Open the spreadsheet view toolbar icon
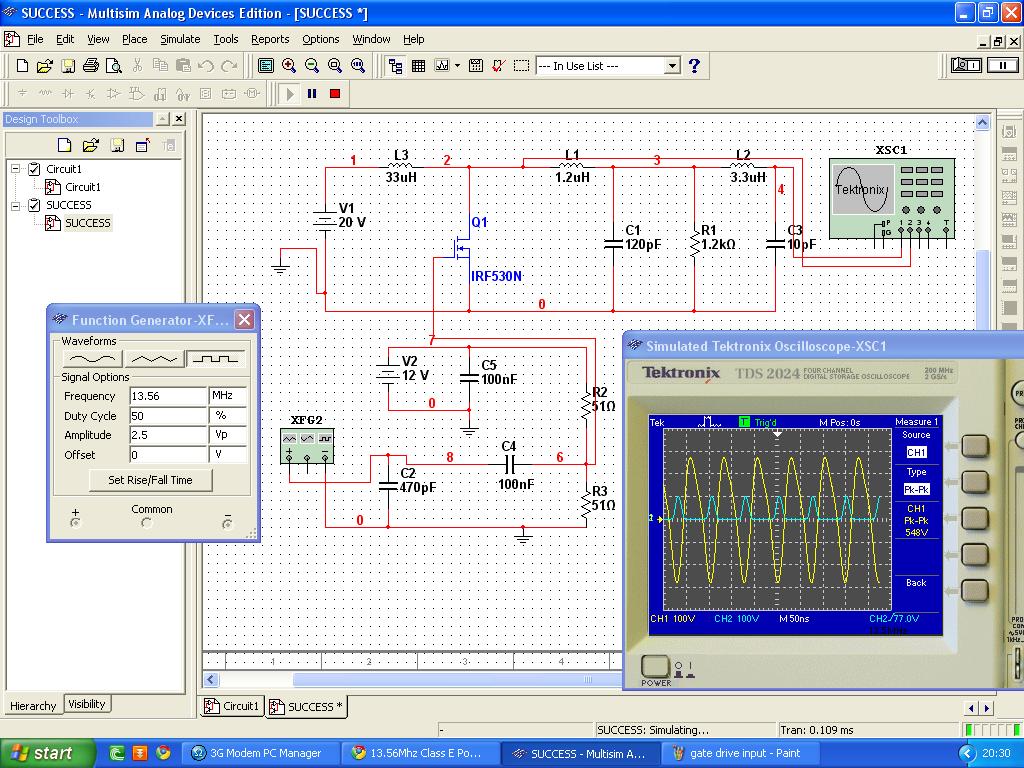Viewport: 1024px width, 768px height. tap(419, 66)
